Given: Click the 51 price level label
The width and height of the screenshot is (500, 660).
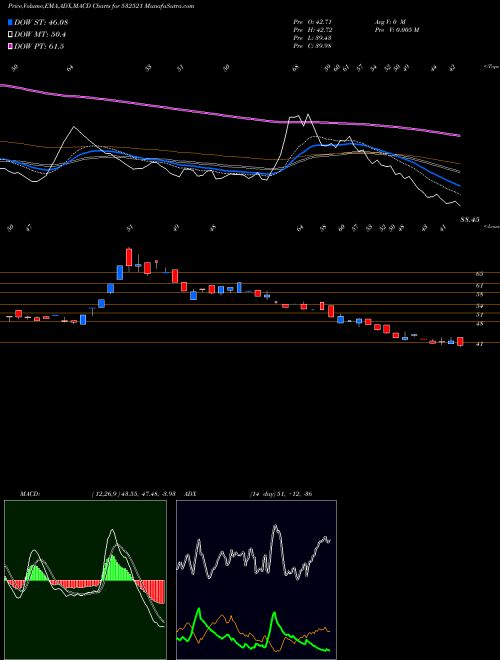Looking at the screenshot, I should (x=479, y=315).
